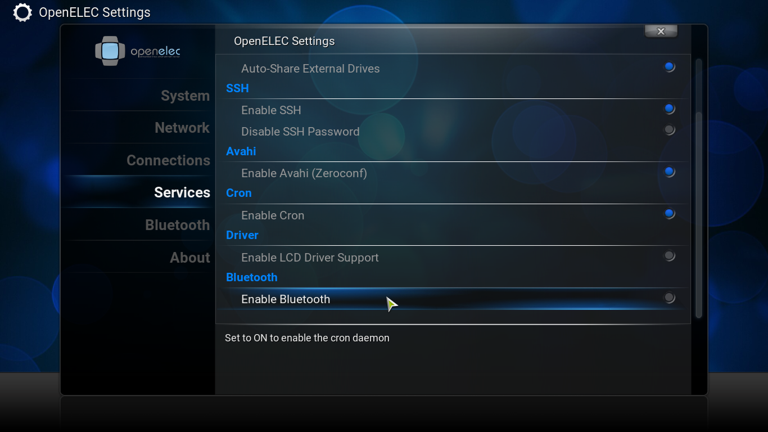This screenshot has height=432, width=768.
Task: Toggle the Enable SSH switch
Action: point(670,109)
